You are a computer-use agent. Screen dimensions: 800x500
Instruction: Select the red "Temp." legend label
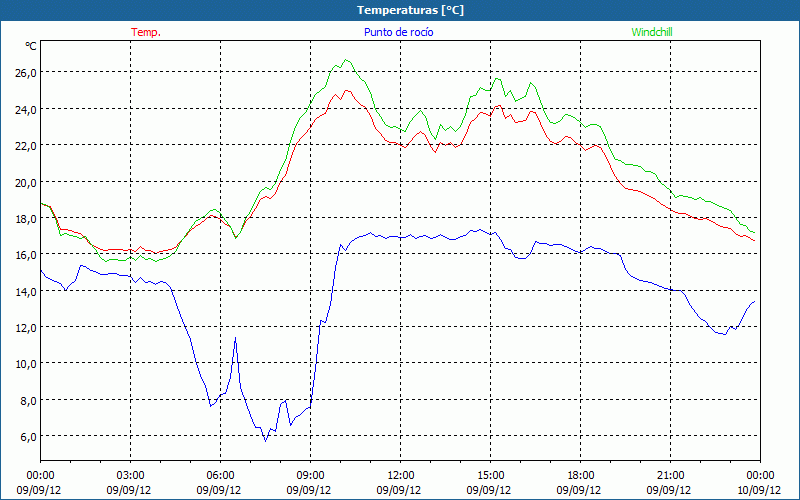(x=146, y=32)
